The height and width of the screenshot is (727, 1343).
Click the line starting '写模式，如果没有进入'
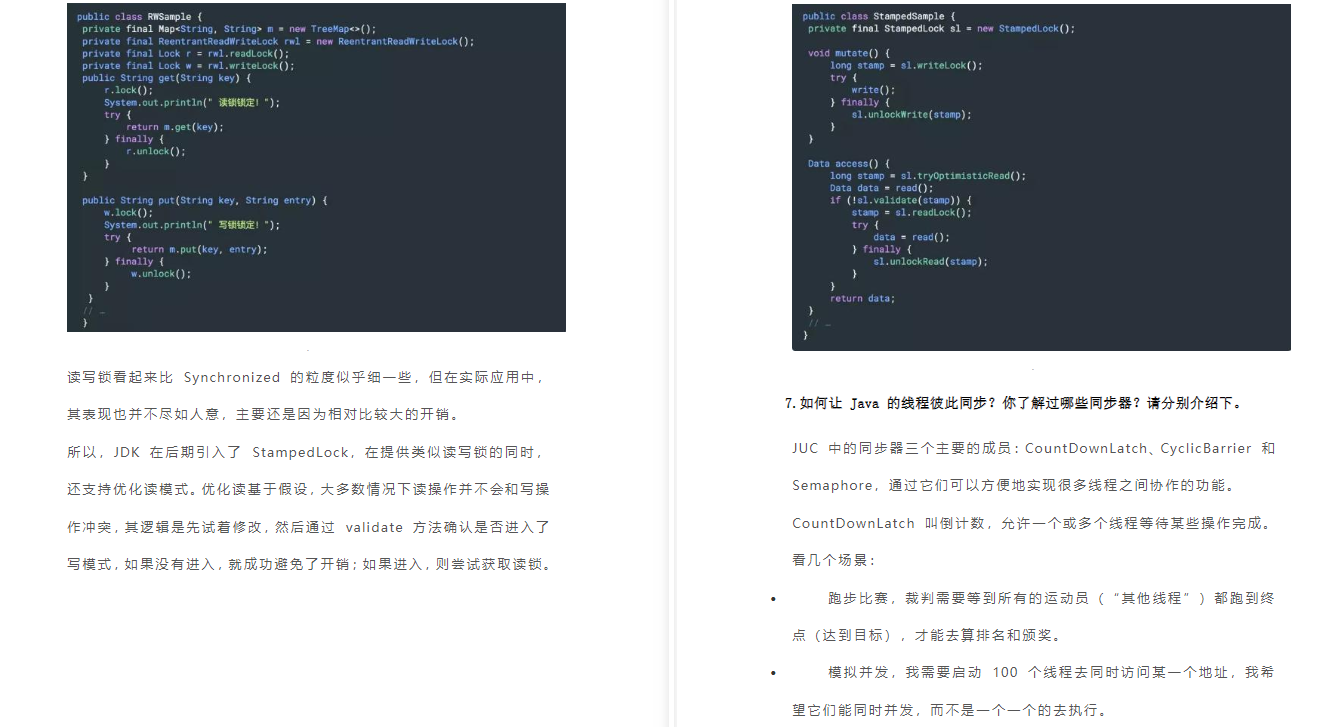tap(309, 564)
